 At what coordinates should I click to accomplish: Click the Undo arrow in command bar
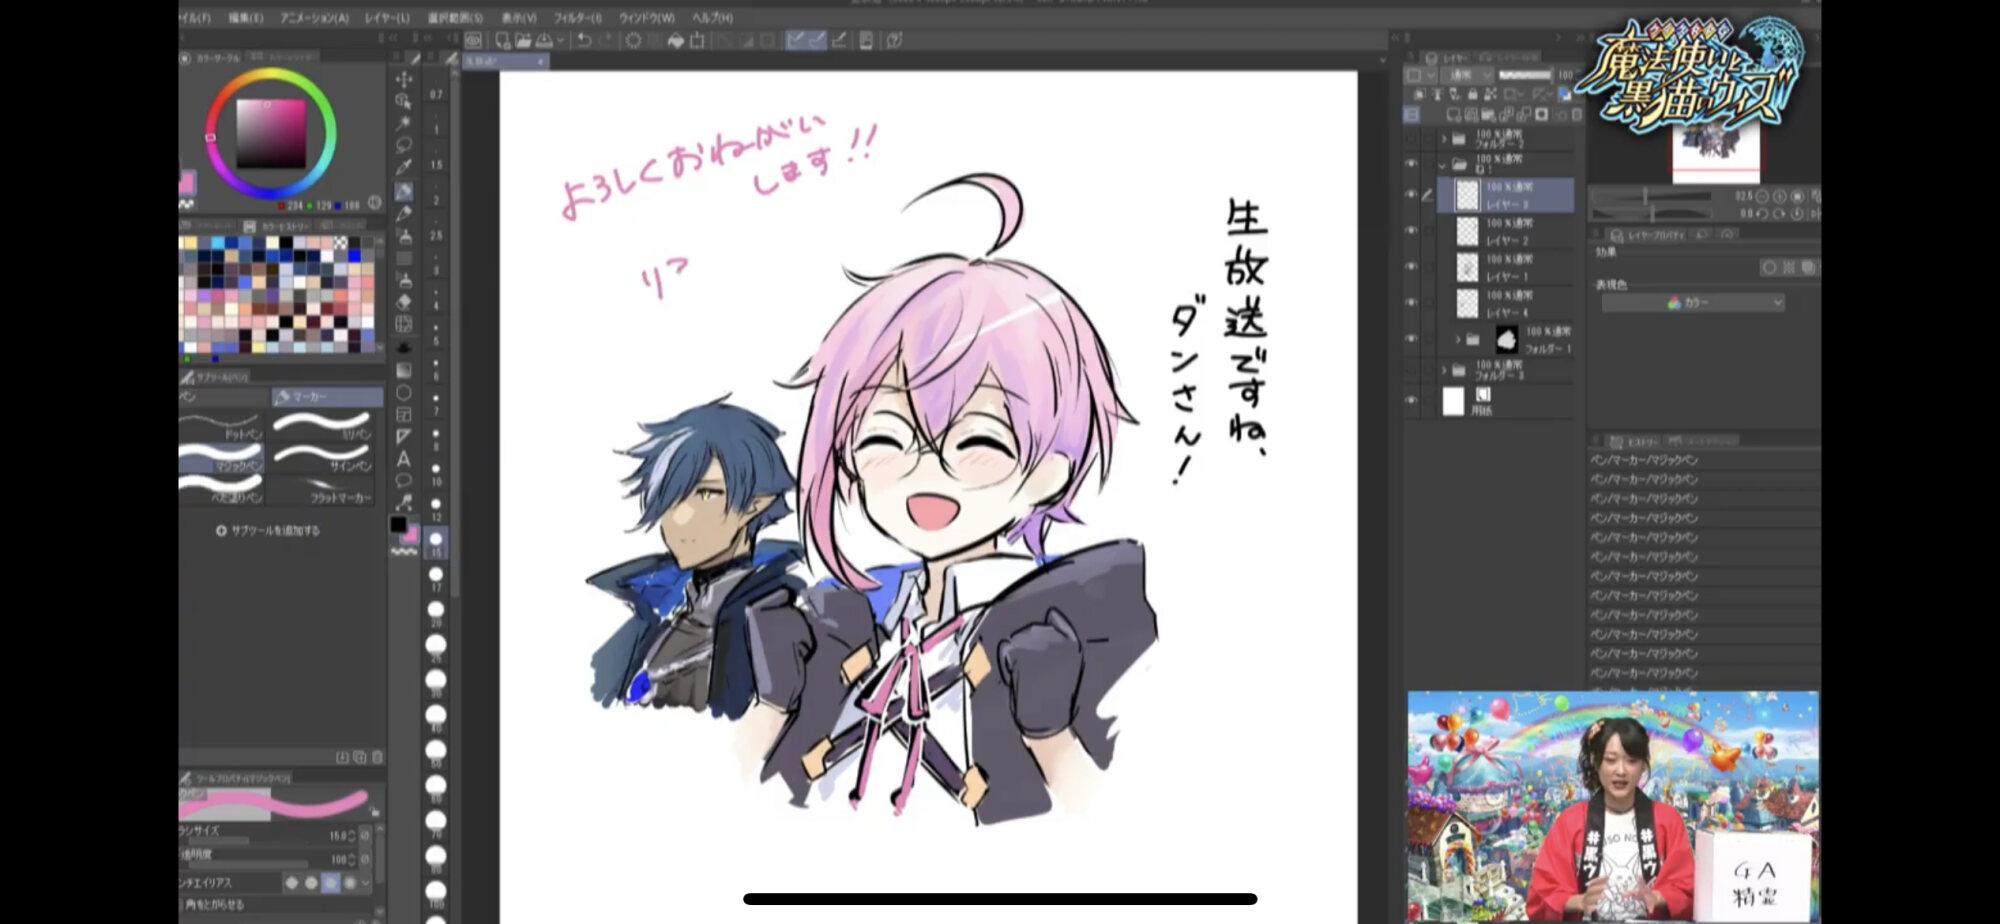pyautogui.click(x=585, y=40)
